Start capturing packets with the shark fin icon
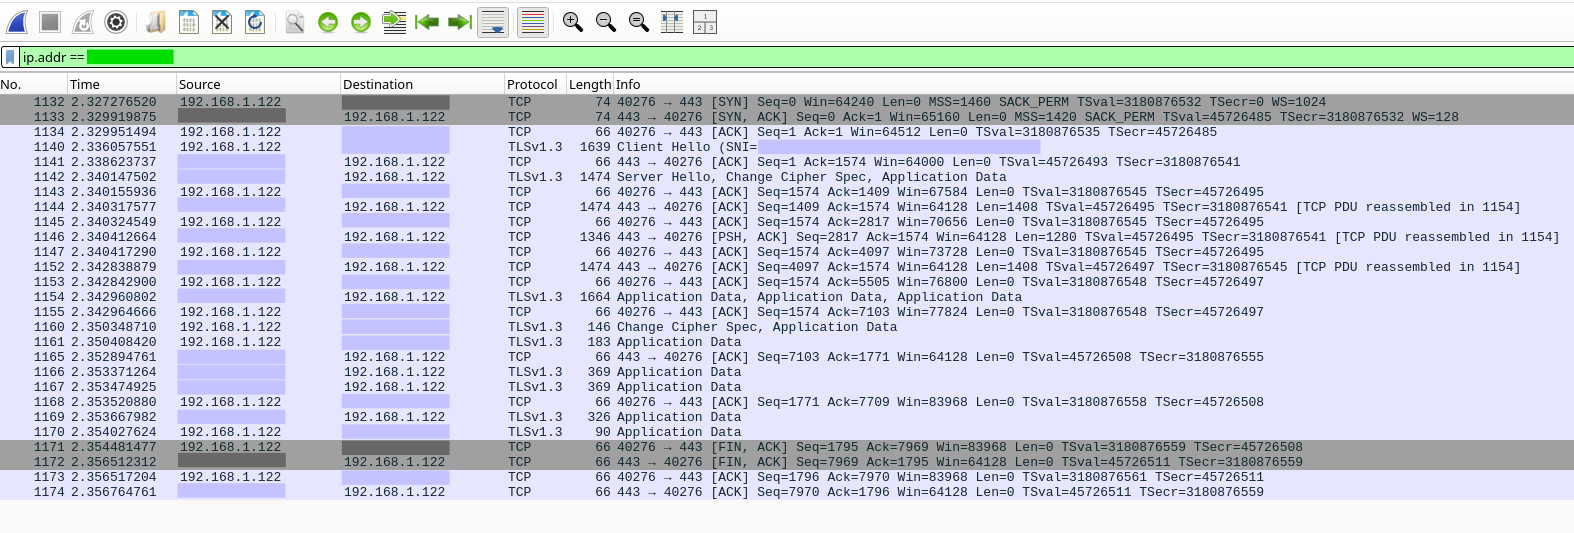This screenshot has width=1574, height=533. point(17,22)
